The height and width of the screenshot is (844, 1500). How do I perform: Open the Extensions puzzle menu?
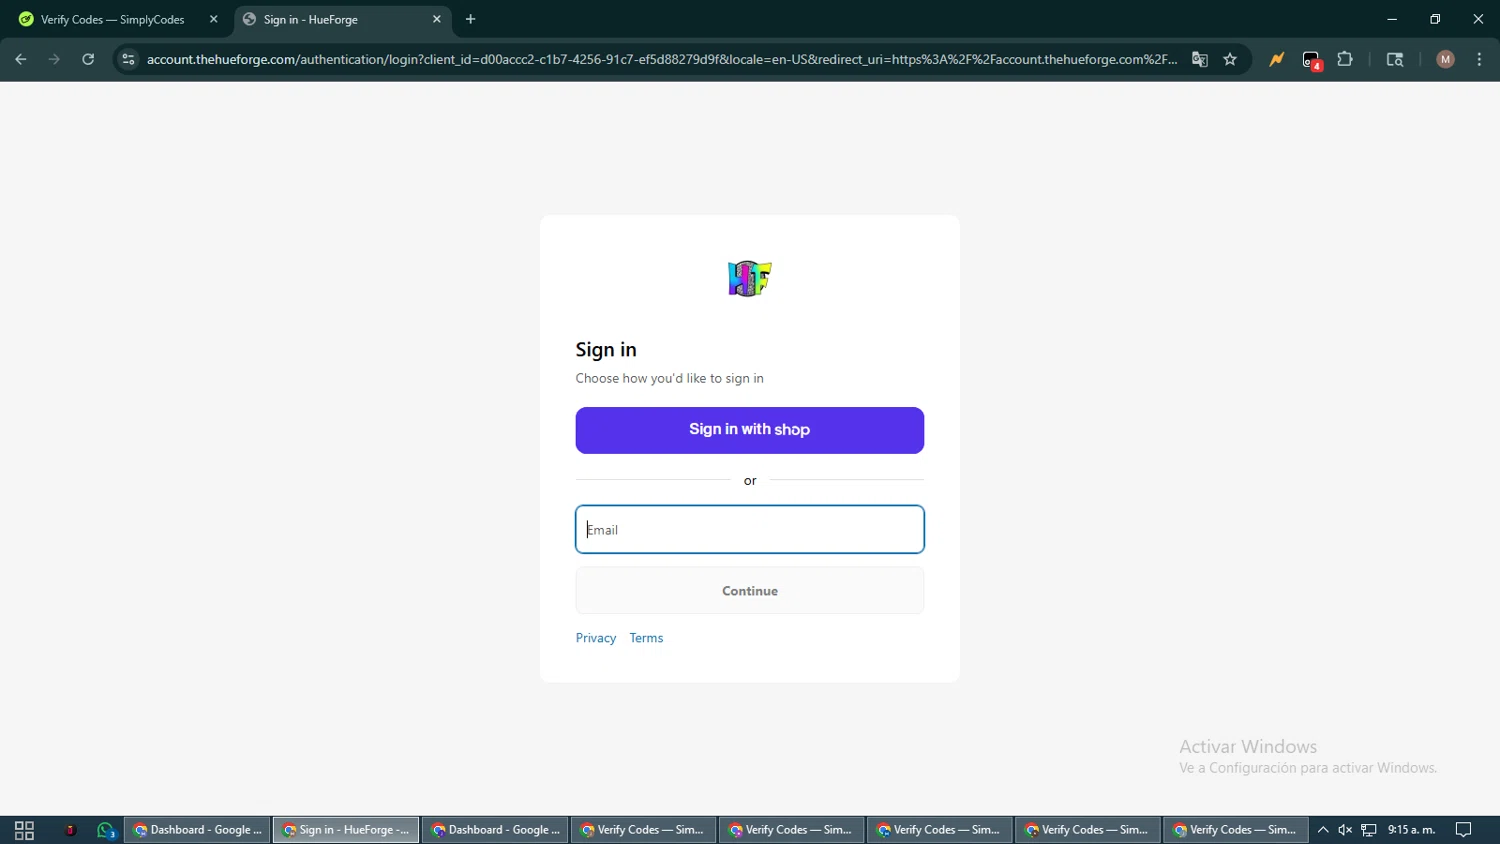(1346, 59)
